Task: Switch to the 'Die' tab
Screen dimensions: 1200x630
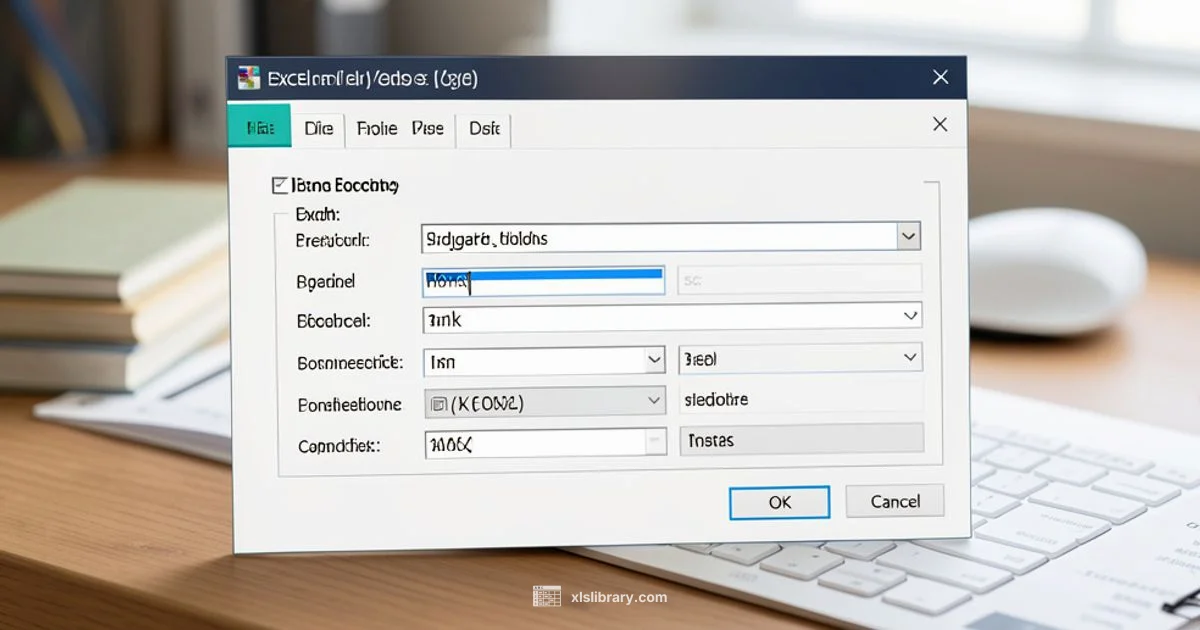Action: pos(317,128)
